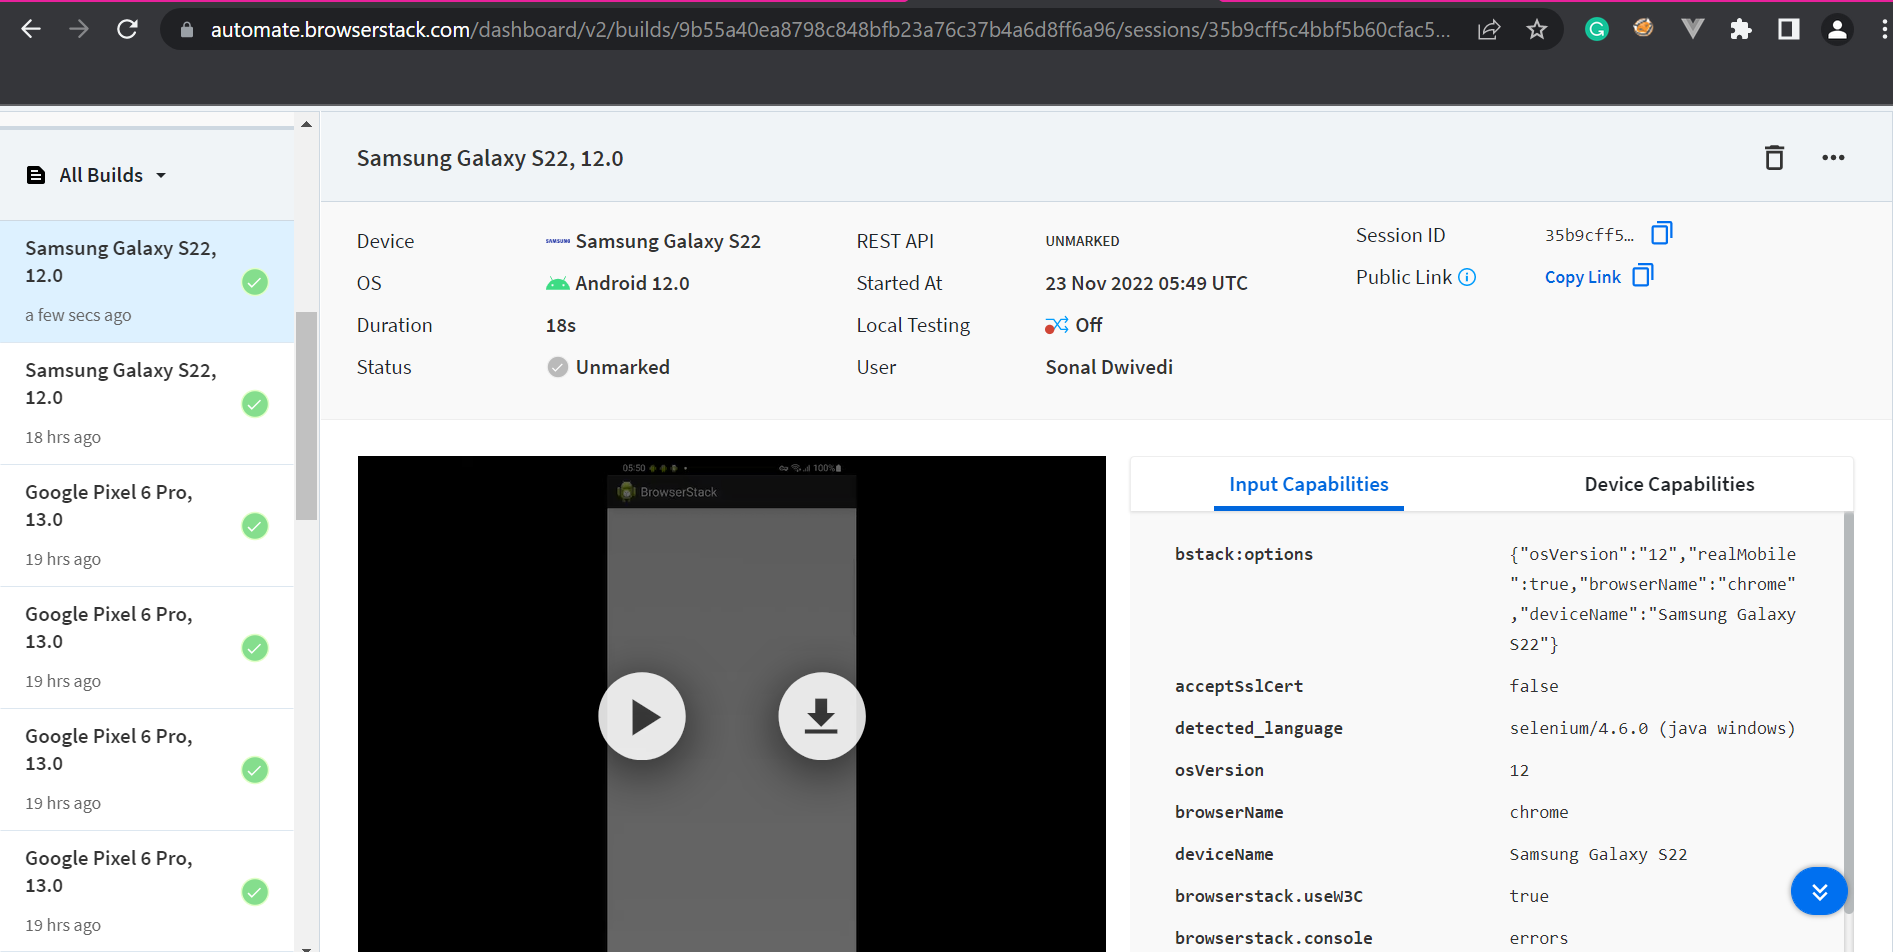Click the builds sidebar scrollbar thumb
The image size is (1893, 952).
coord(306,416)
